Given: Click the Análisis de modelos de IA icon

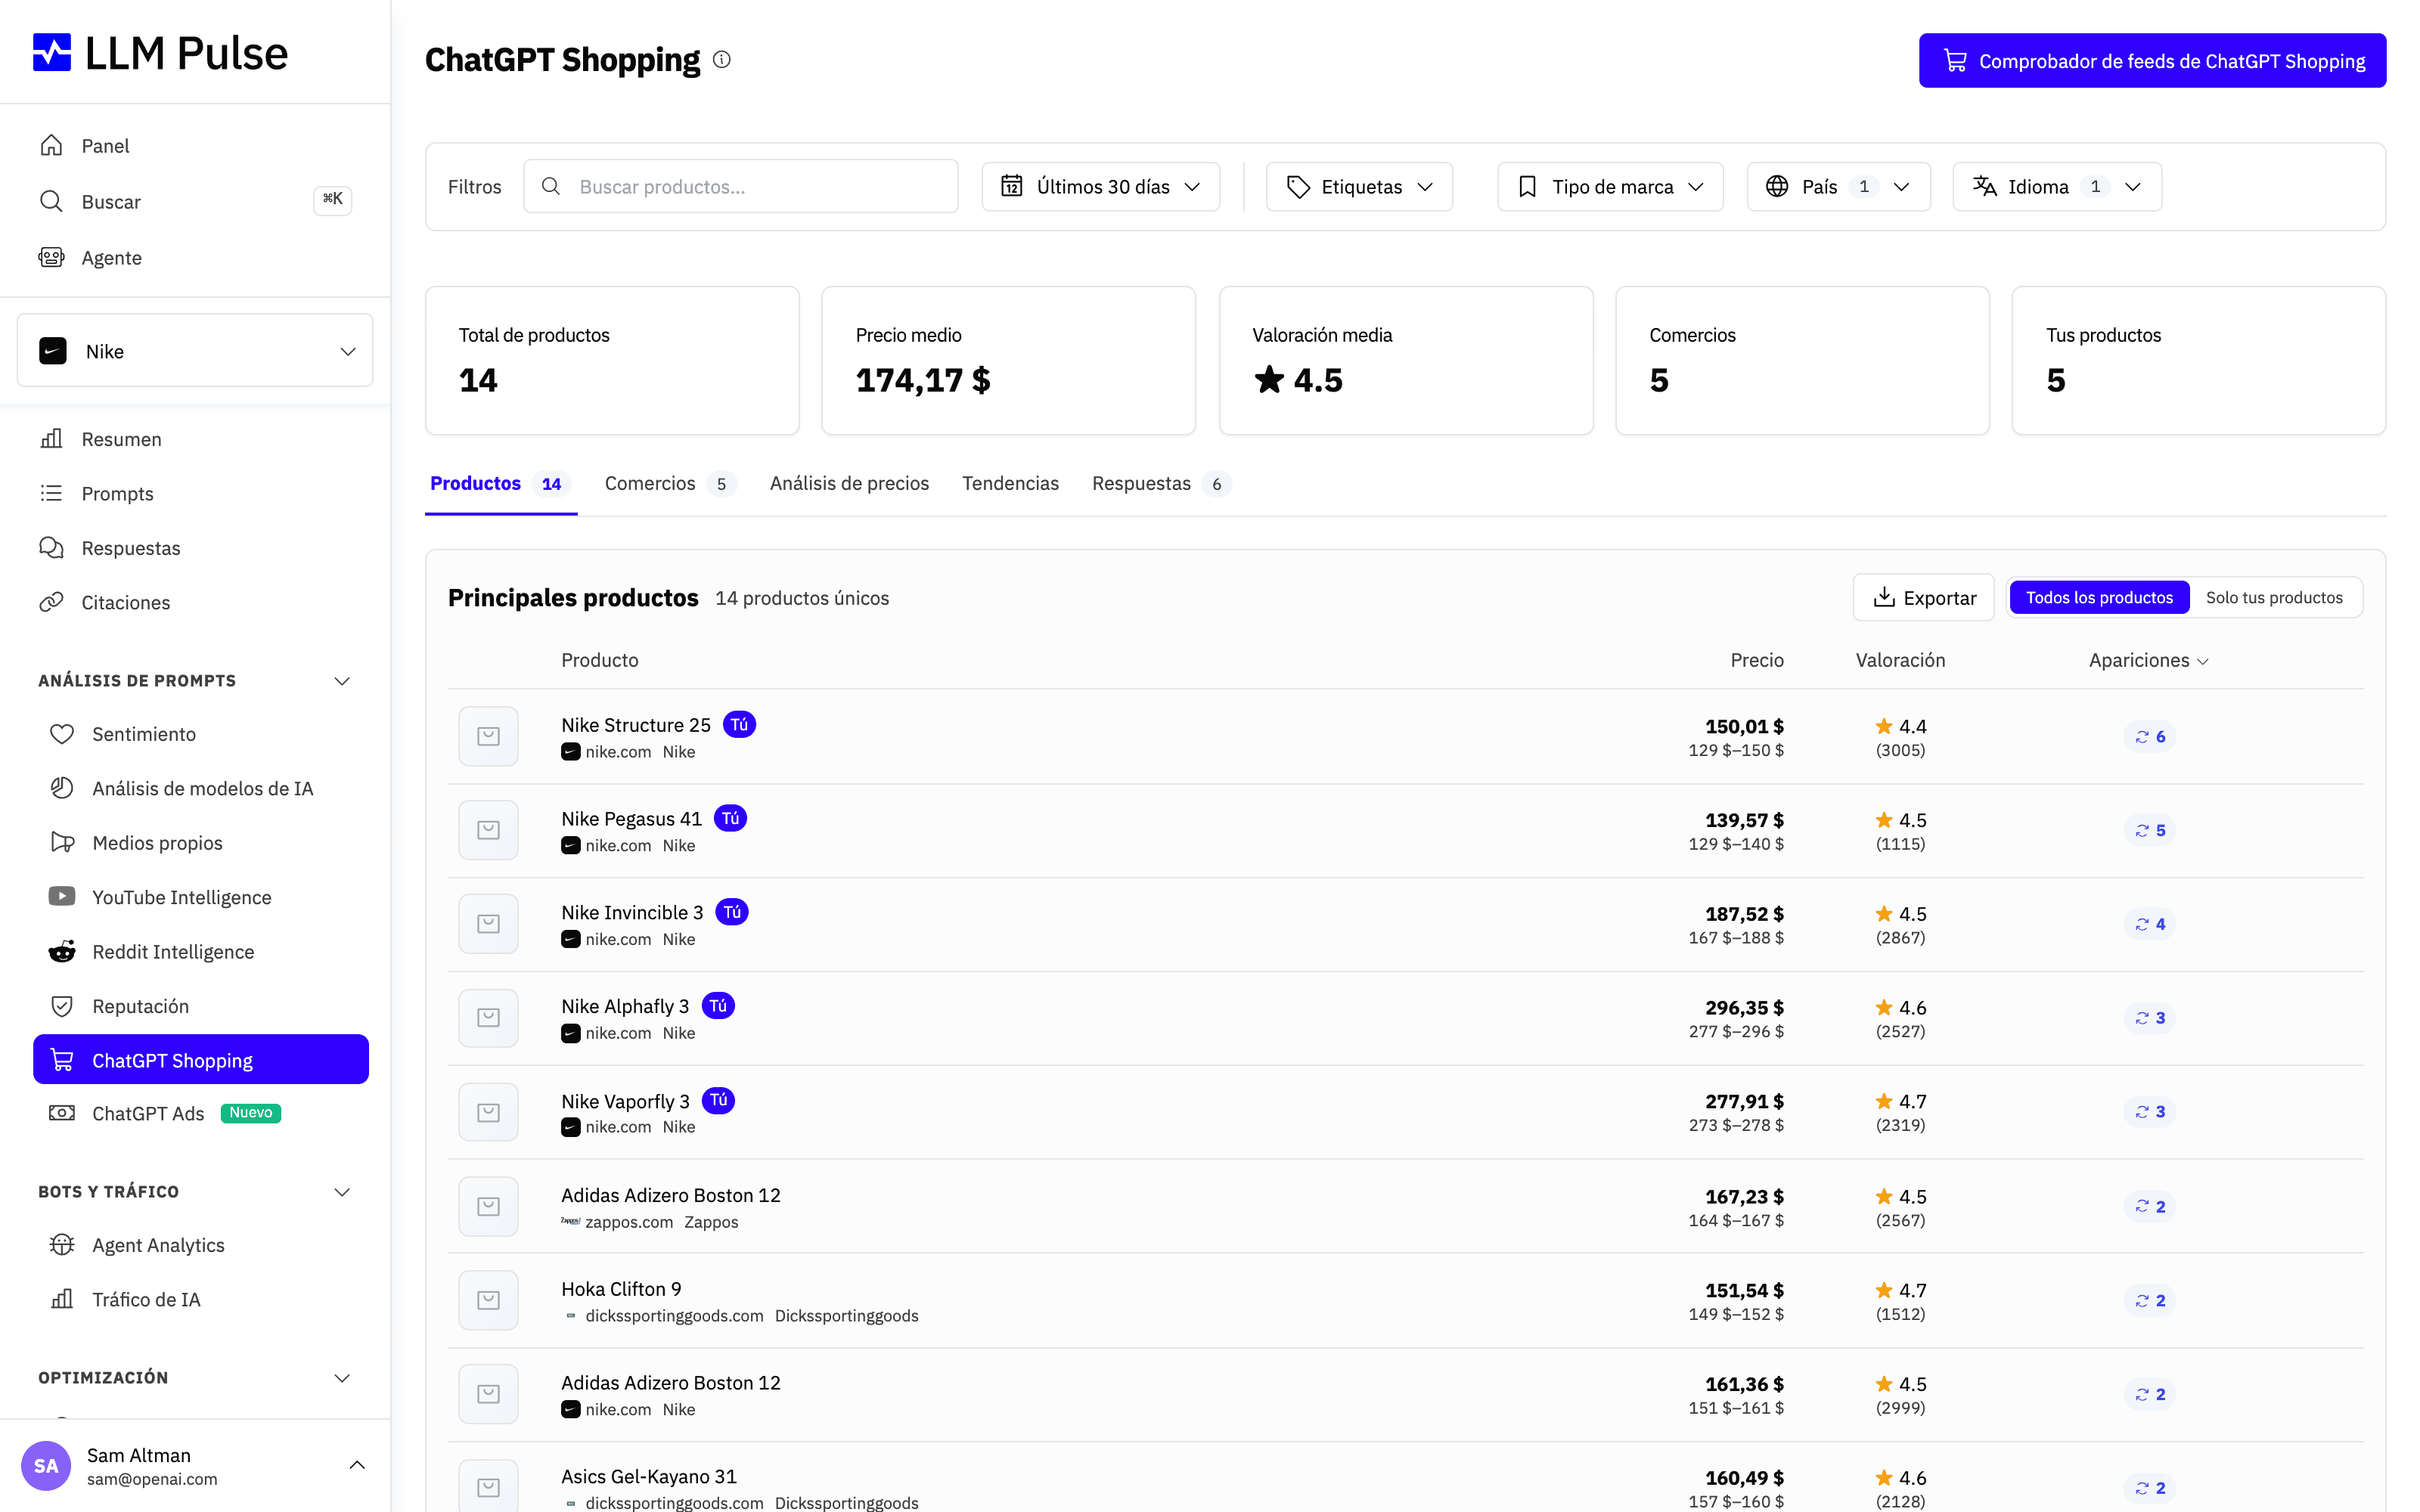Looking at the screenshot, I should point(62,788).
